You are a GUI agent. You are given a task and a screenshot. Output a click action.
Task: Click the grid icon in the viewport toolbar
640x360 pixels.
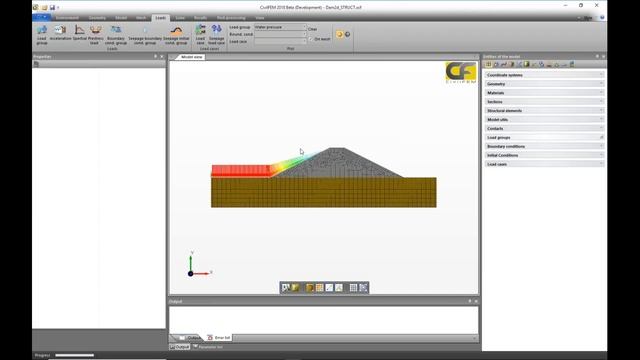pyautogui.click(x=353, y=288)
